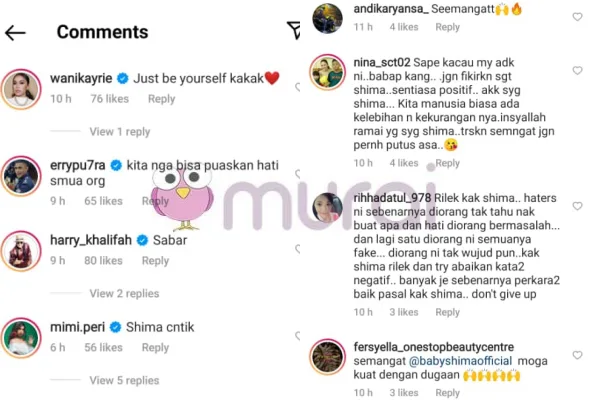Viewport: 600px width, 400px height.
Task: Expand View 5 replies under mimi.peri
Action: click(124, 380)
